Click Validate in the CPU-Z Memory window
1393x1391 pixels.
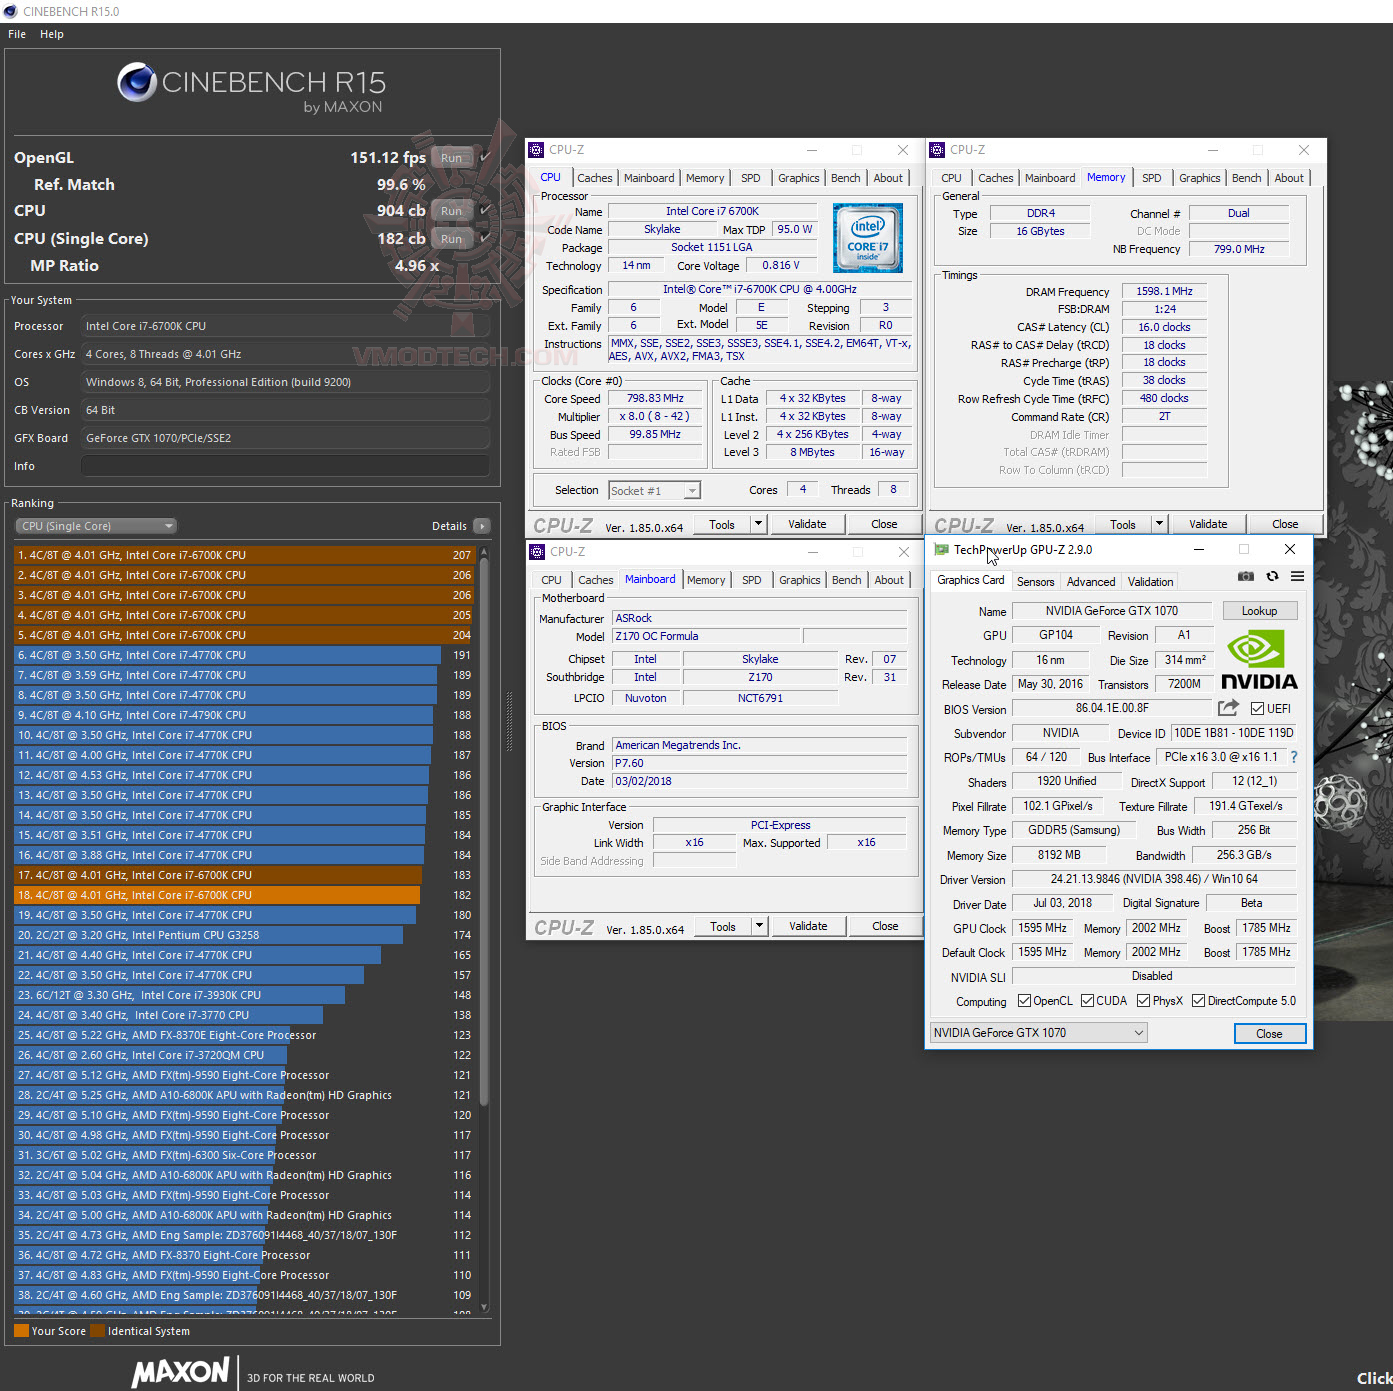point(1208,524)
